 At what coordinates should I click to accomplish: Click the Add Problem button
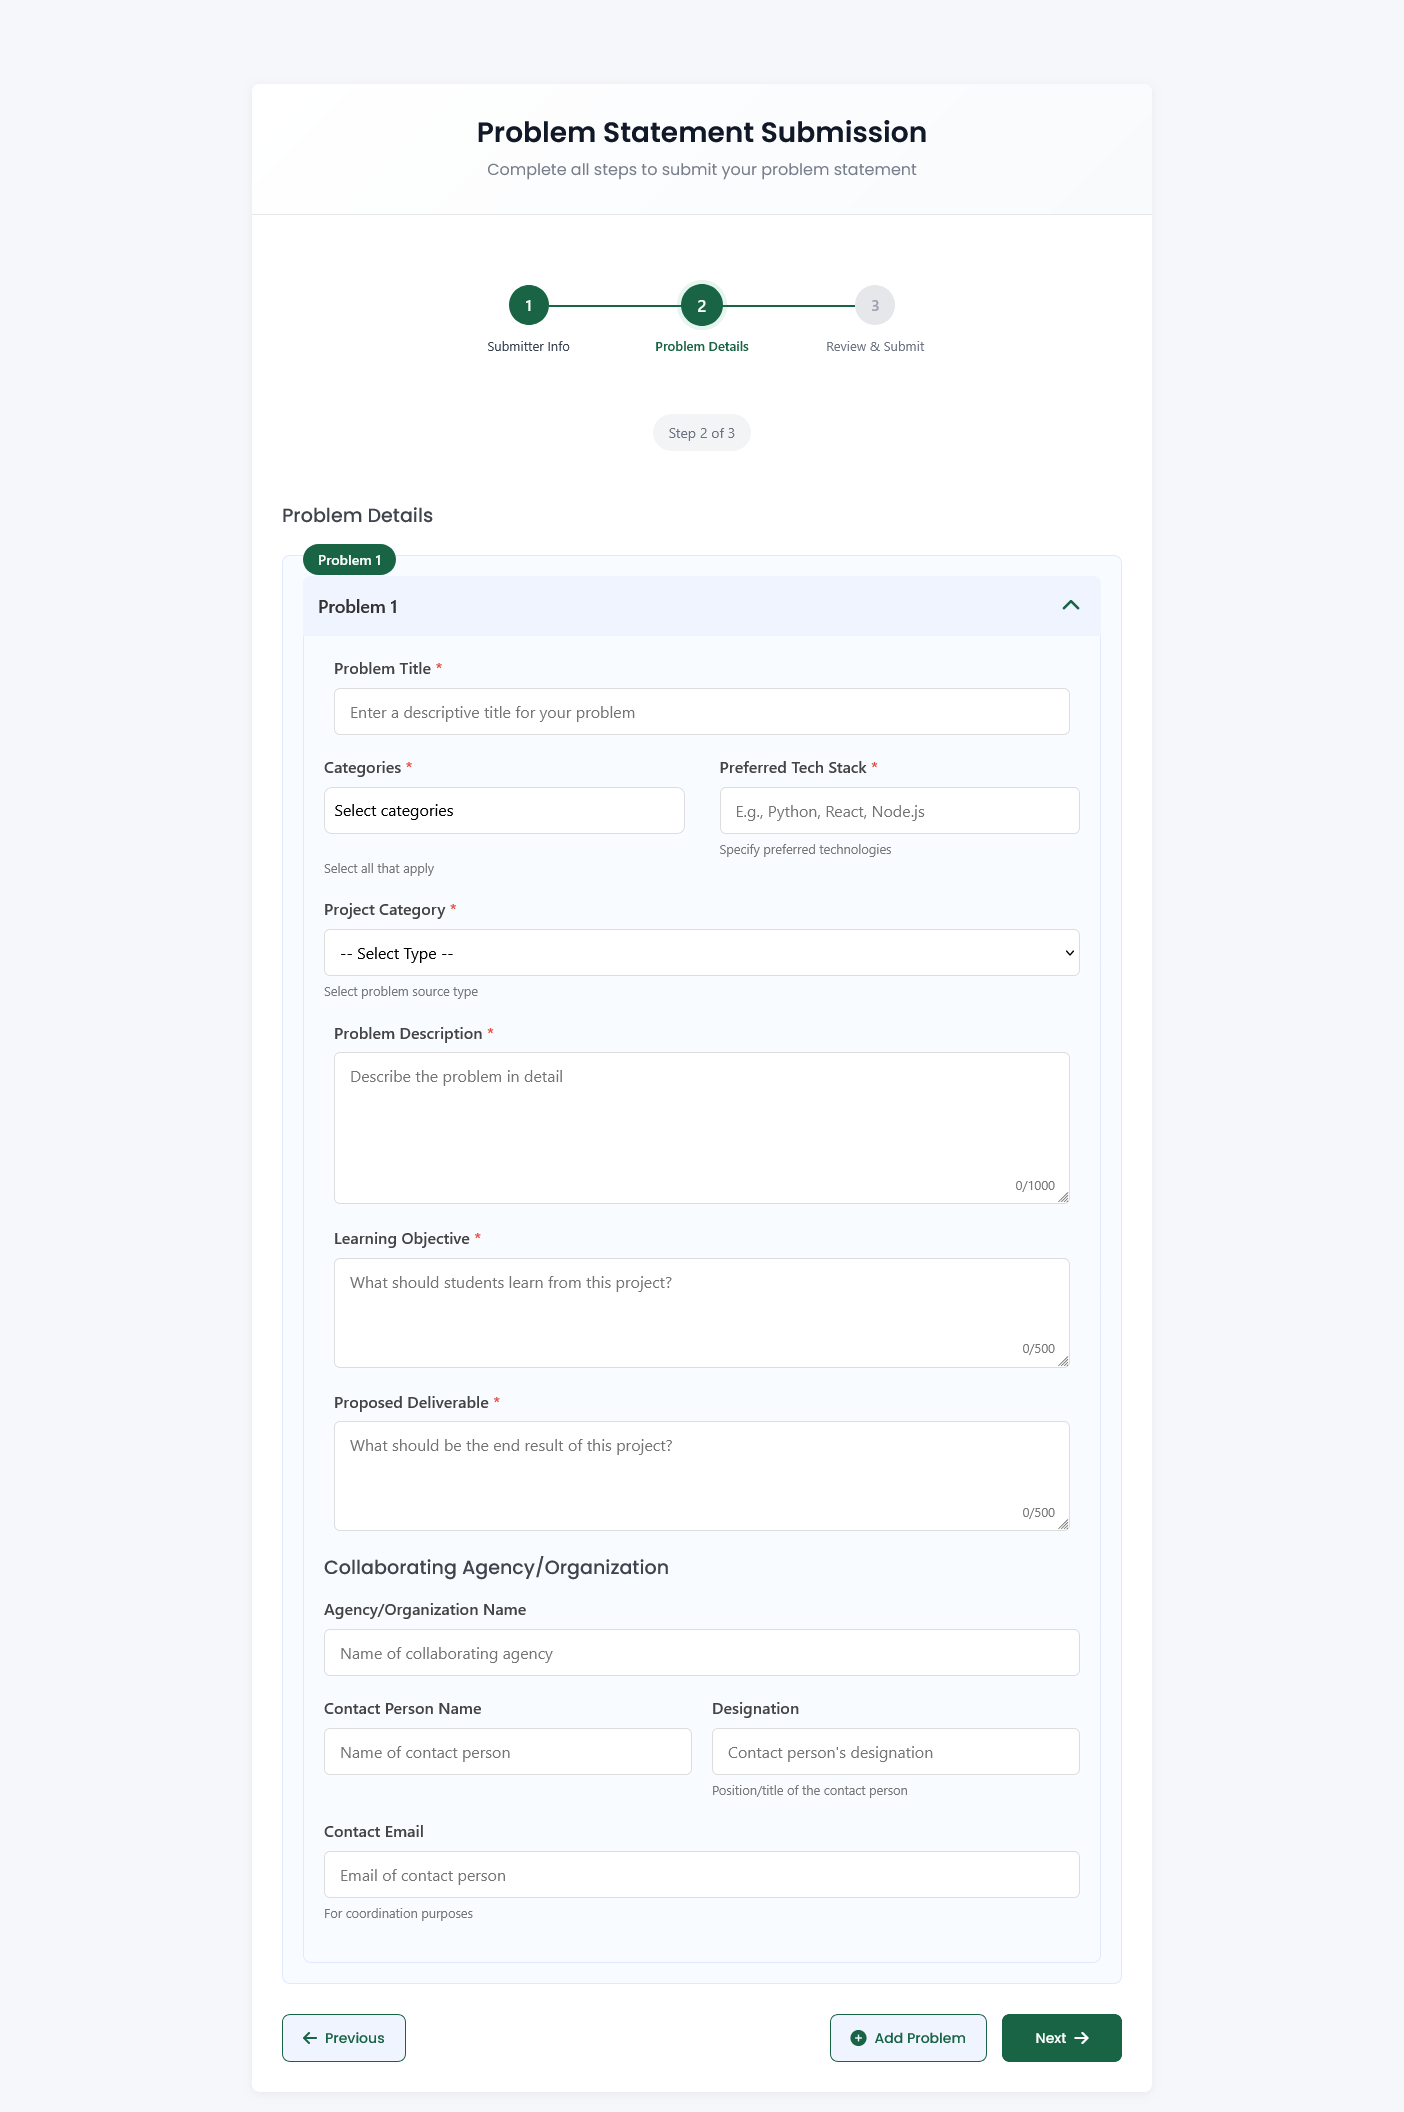[908, 2038]
